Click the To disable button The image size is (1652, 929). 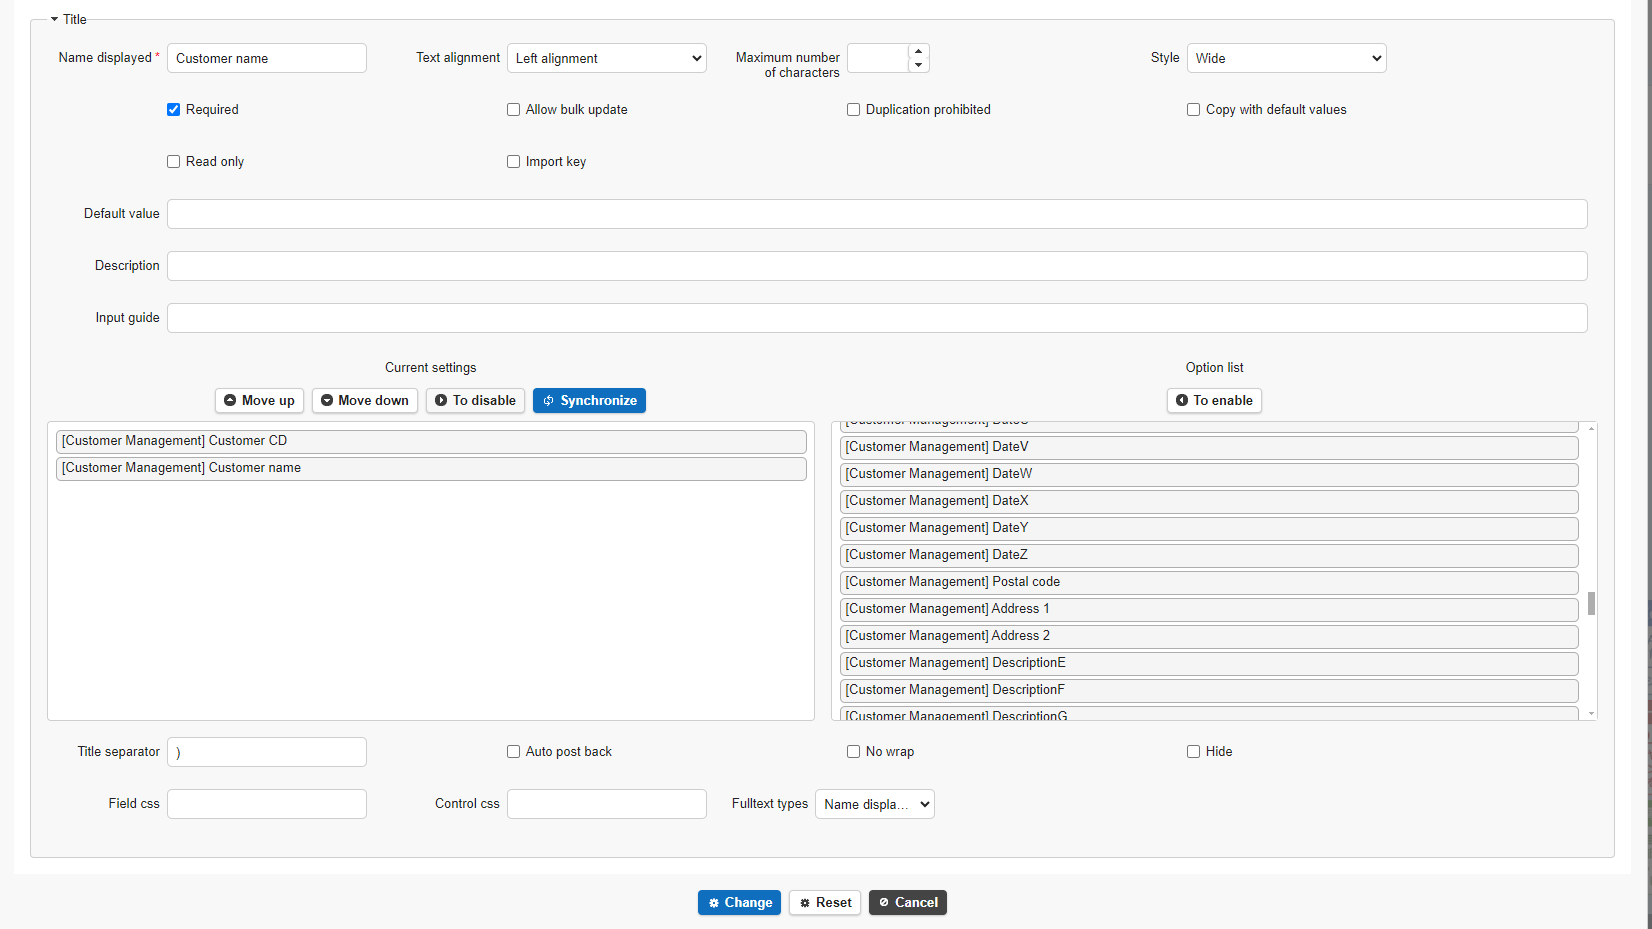click(475, 400)
